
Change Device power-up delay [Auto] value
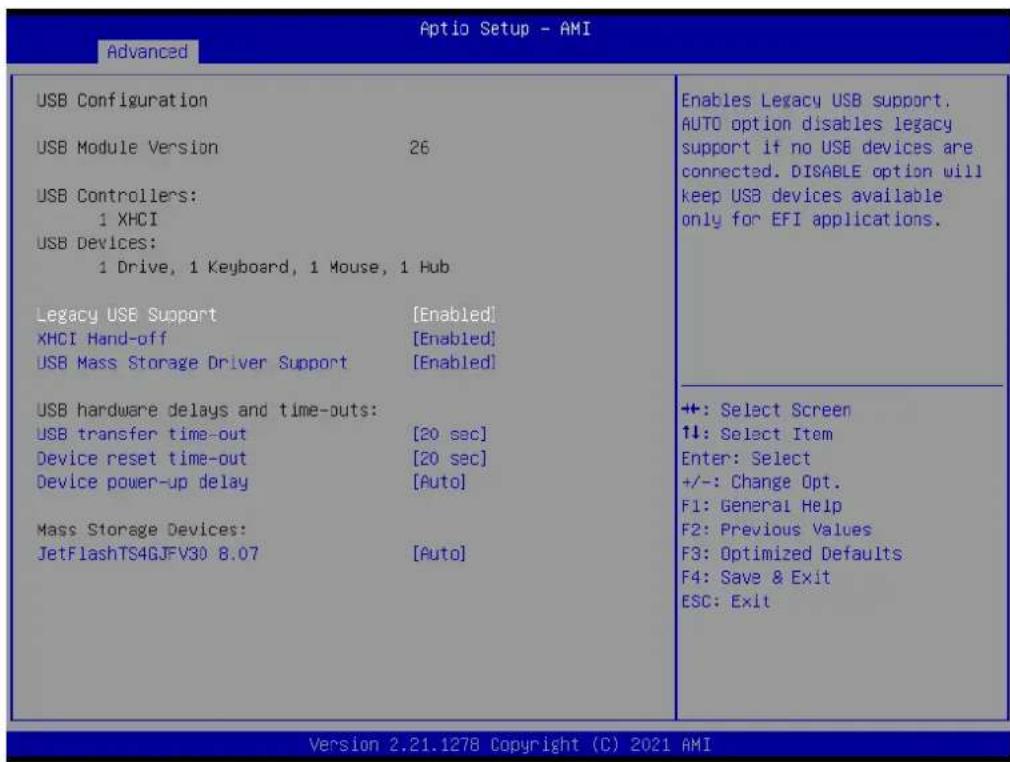coord(439,482)
